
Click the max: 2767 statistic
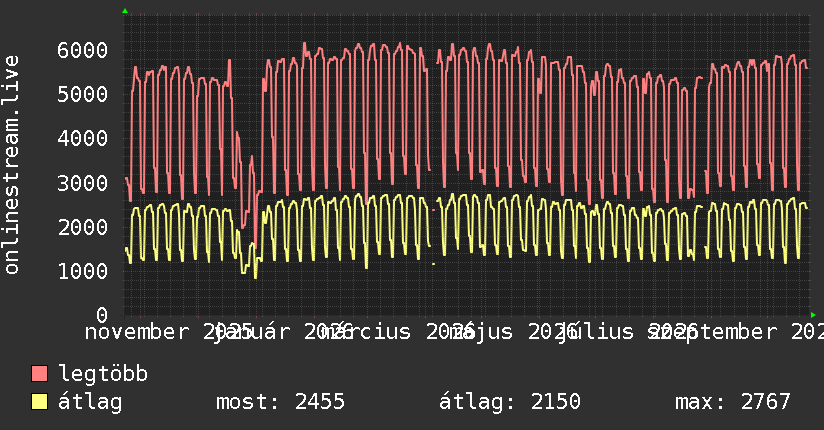[x=733, y=402]
